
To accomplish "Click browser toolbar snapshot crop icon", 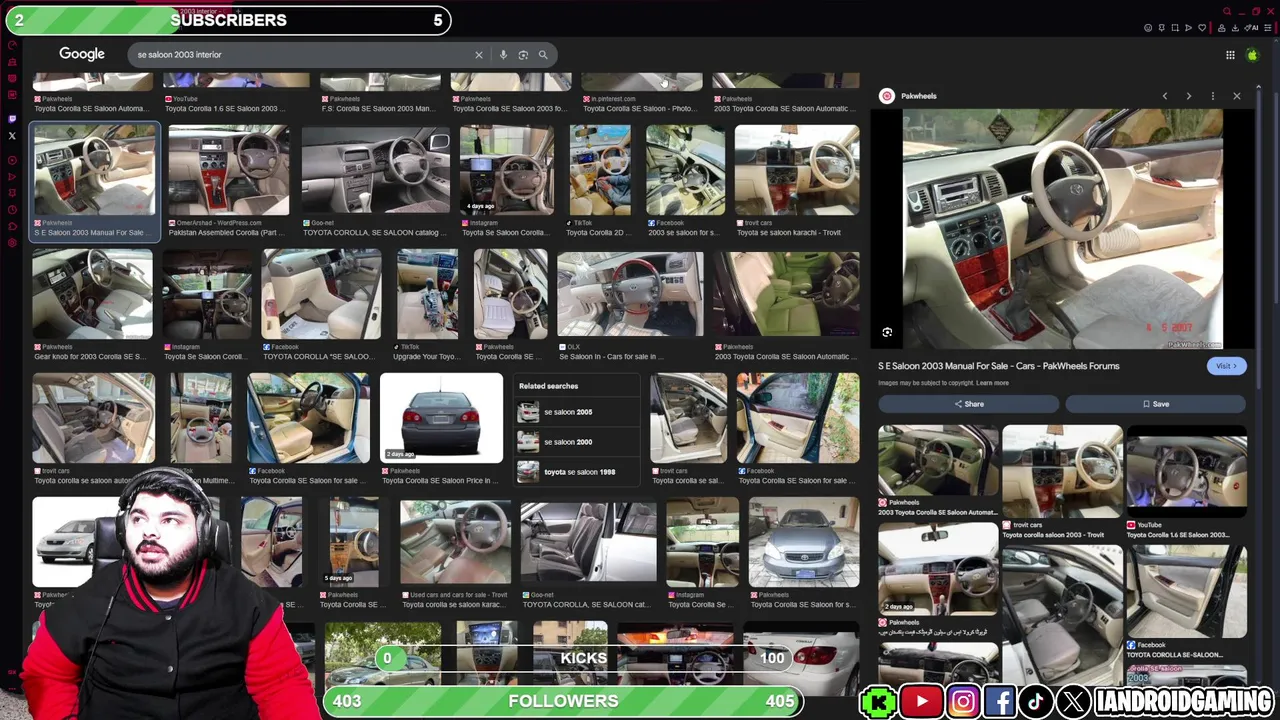I will click(x=1175, y=28).
